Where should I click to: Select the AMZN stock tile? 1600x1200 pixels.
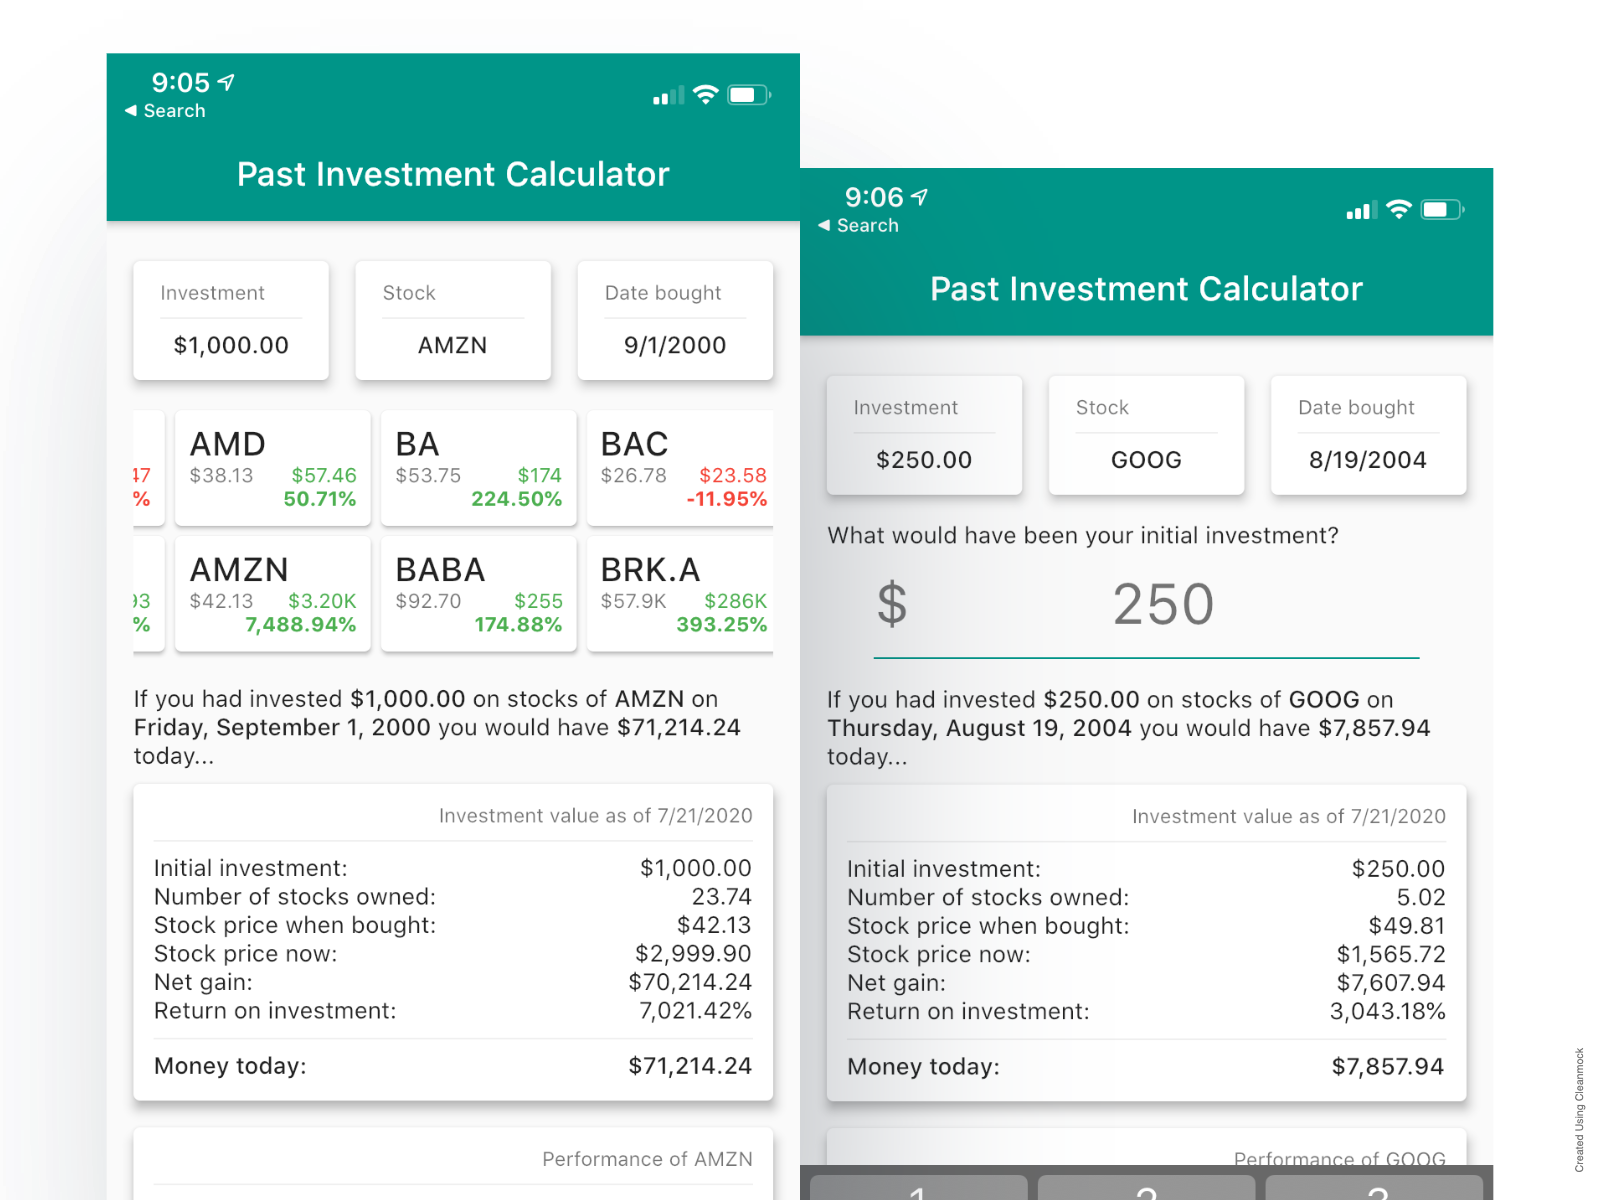(273, 594)
